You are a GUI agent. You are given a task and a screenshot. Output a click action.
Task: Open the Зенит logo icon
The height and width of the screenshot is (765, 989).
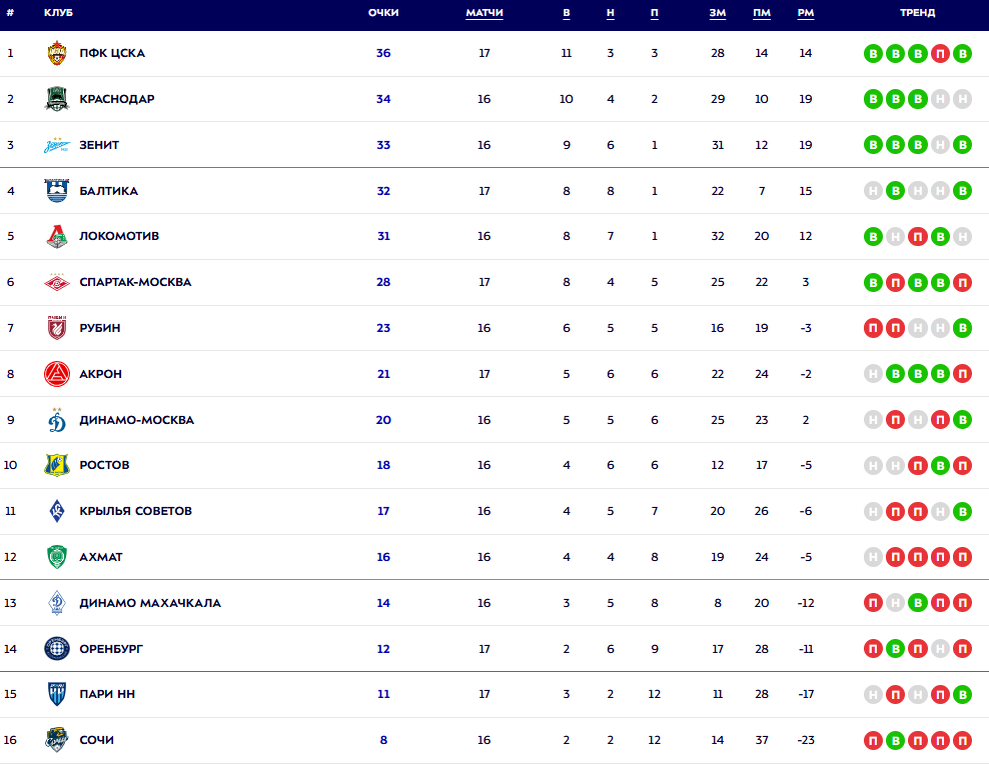(x=57, y=145)
